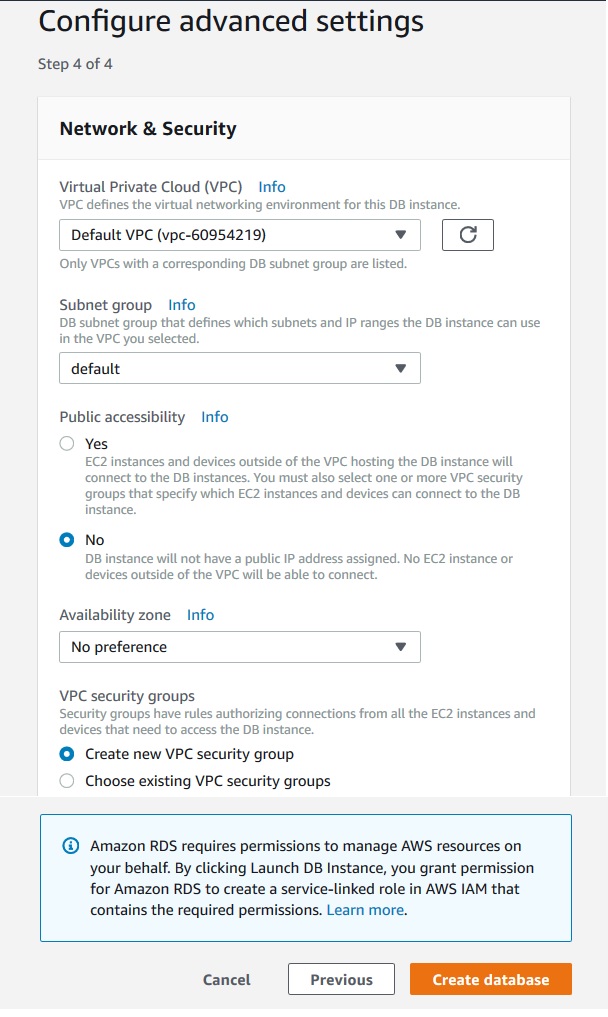Open Info link next to Virtual Private Cloud
This screenshot has width=608, height=1017.
click(272, 187)
